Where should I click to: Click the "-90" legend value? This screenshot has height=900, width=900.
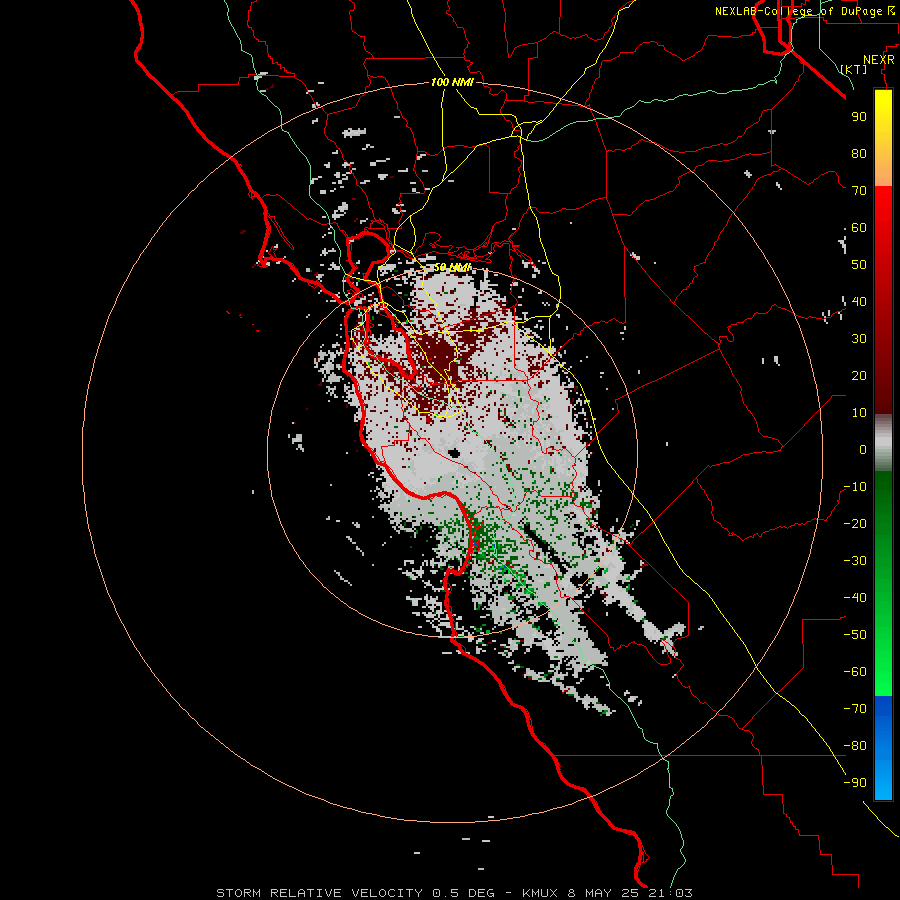[855, 783]
